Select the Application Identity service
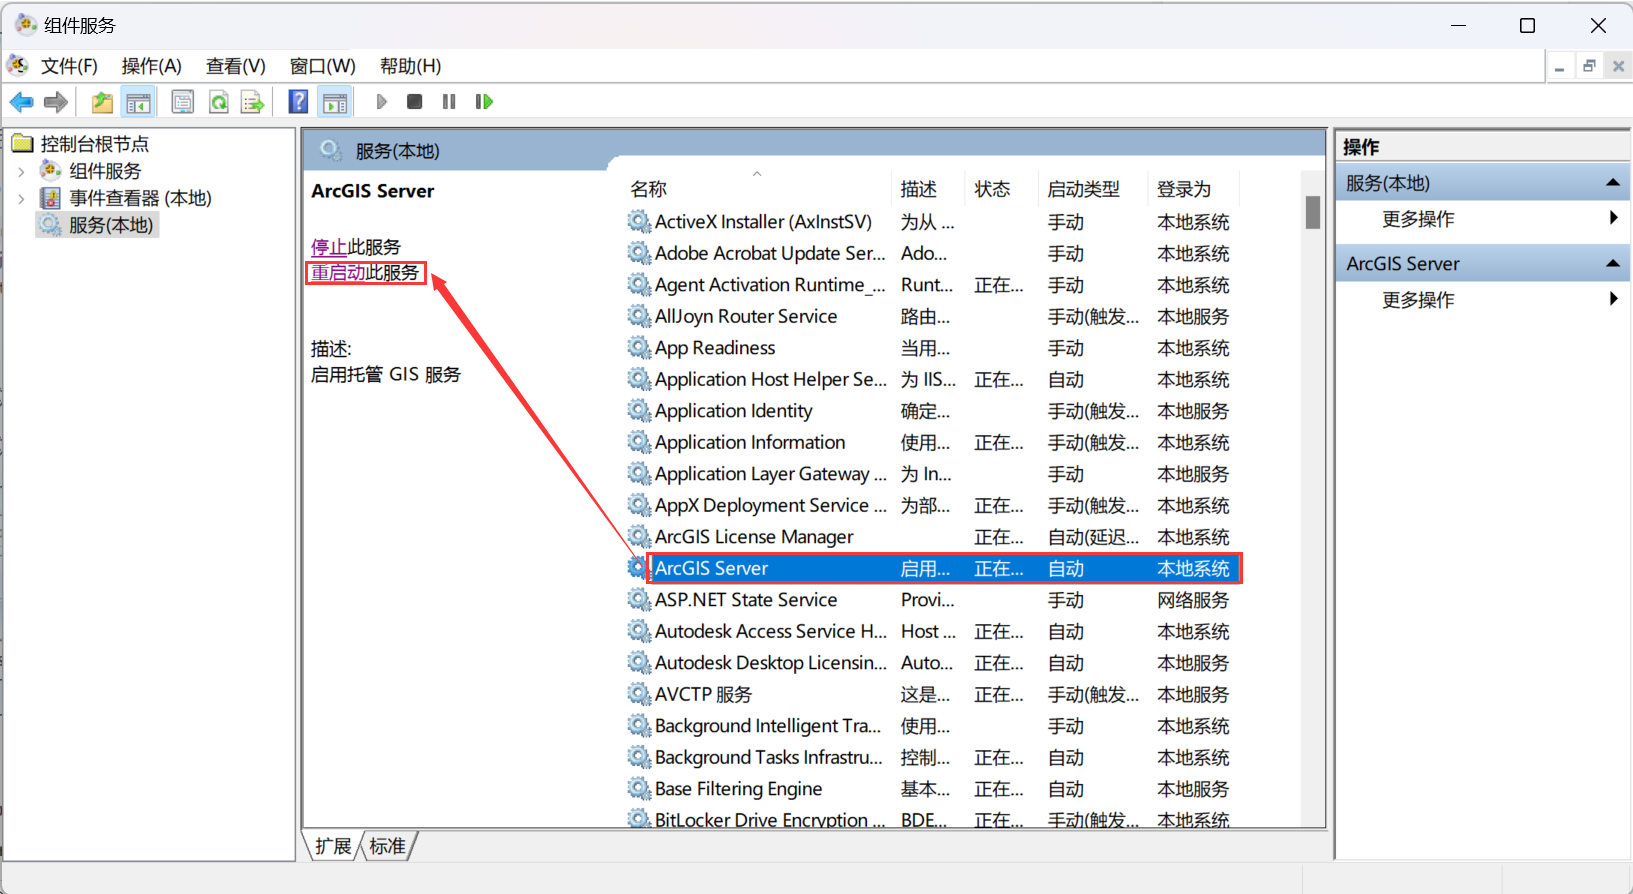The width and height of the screenshot is (1633, 894). pyautogui.click(x=932, y=411)
